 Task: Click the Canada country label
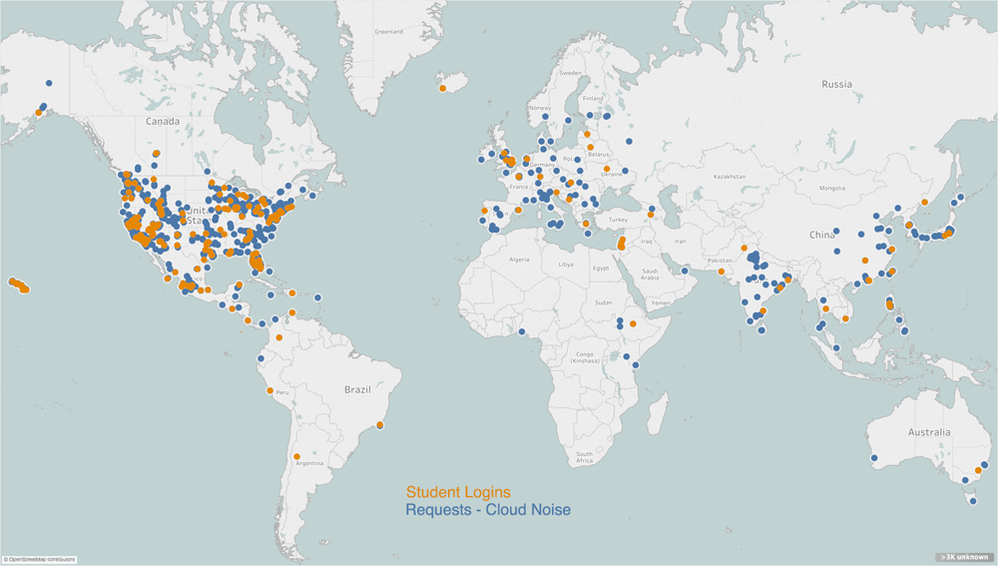point(162,121)
